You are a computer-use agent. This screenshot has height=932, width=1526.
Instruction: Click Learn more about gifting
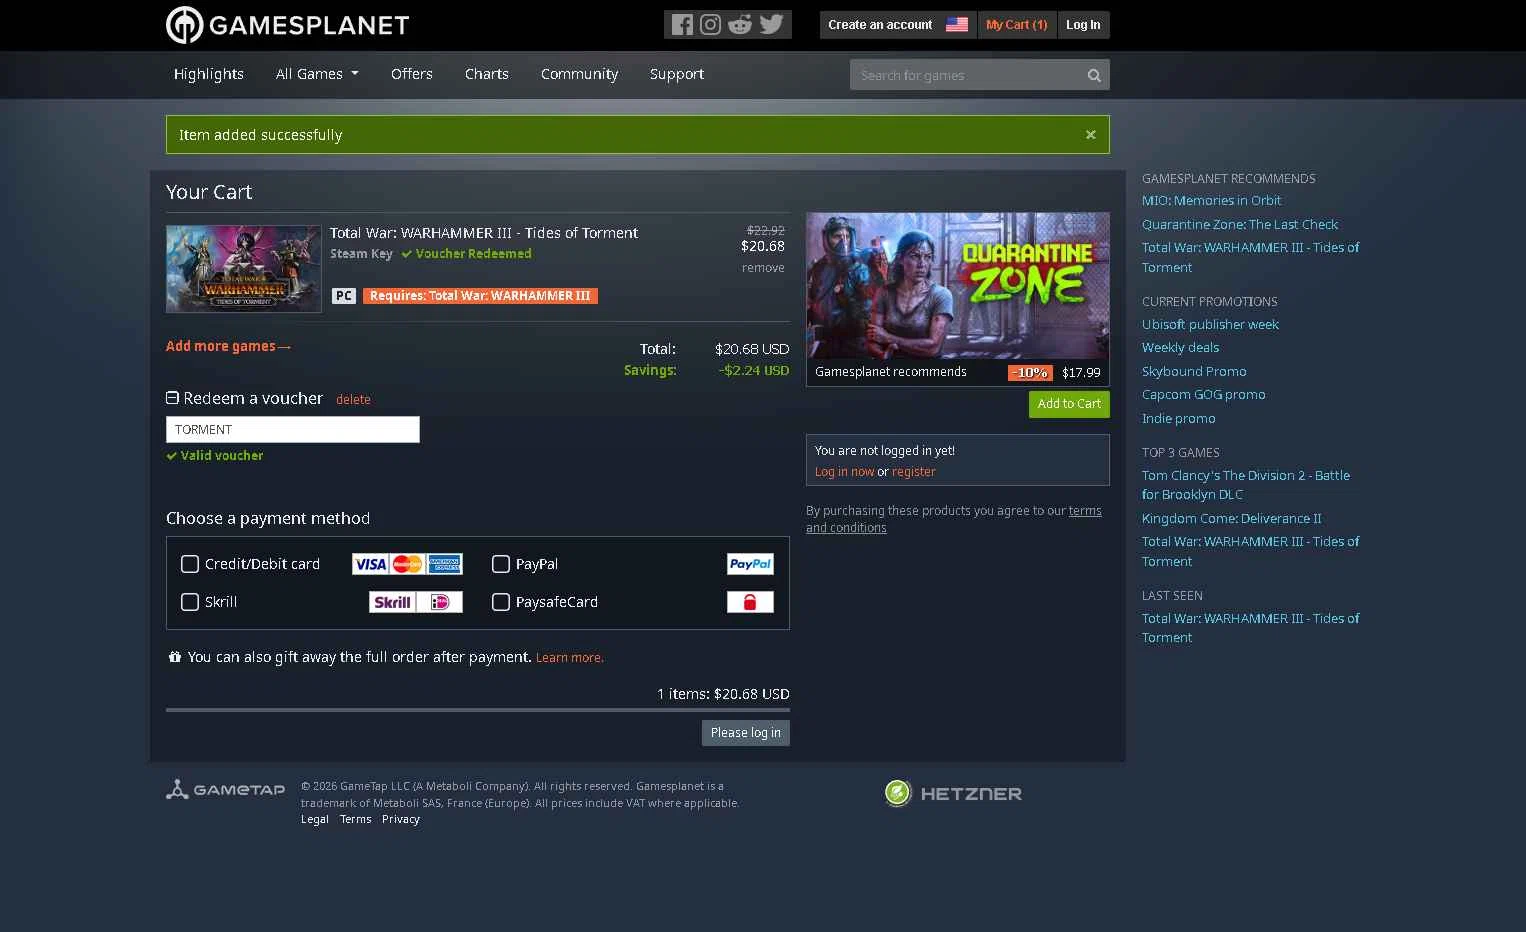pos(569,658)
